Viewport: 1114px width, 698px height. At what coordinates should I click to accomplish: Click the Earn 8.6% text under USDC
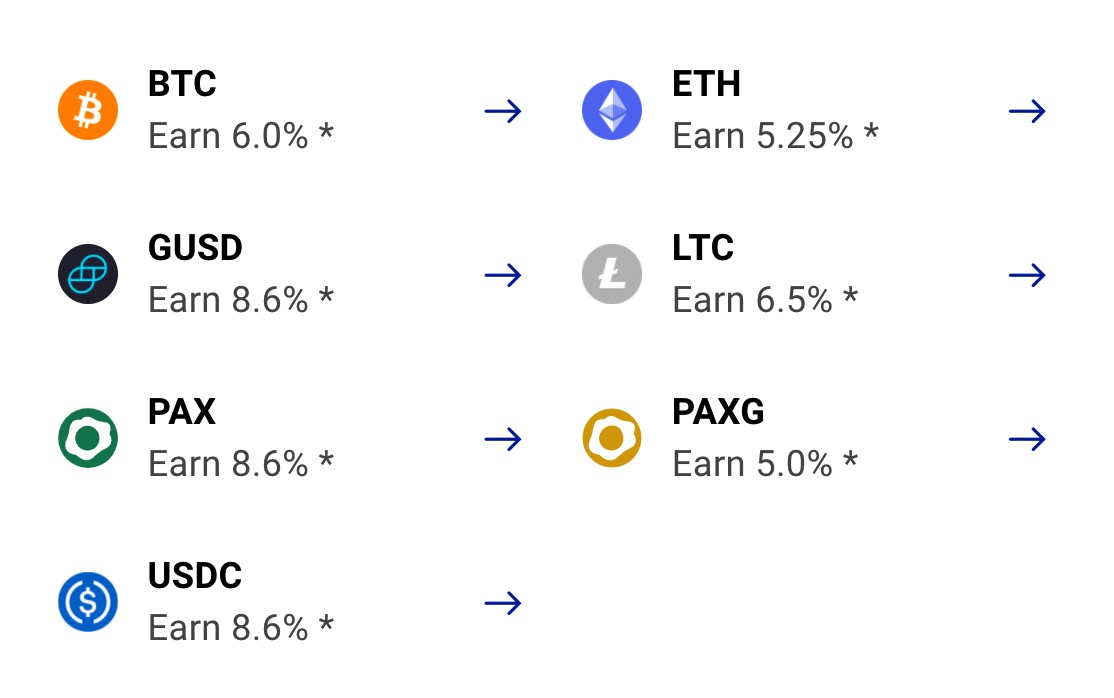click(241, 627)
